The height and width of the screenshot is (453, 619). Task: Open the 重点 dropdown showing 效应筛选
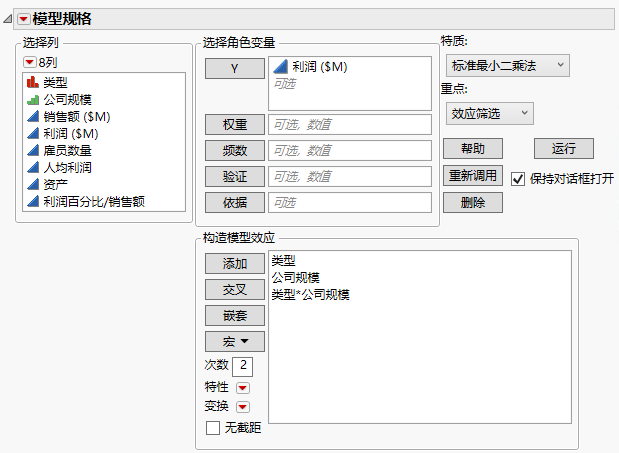[x=490, y=114]
